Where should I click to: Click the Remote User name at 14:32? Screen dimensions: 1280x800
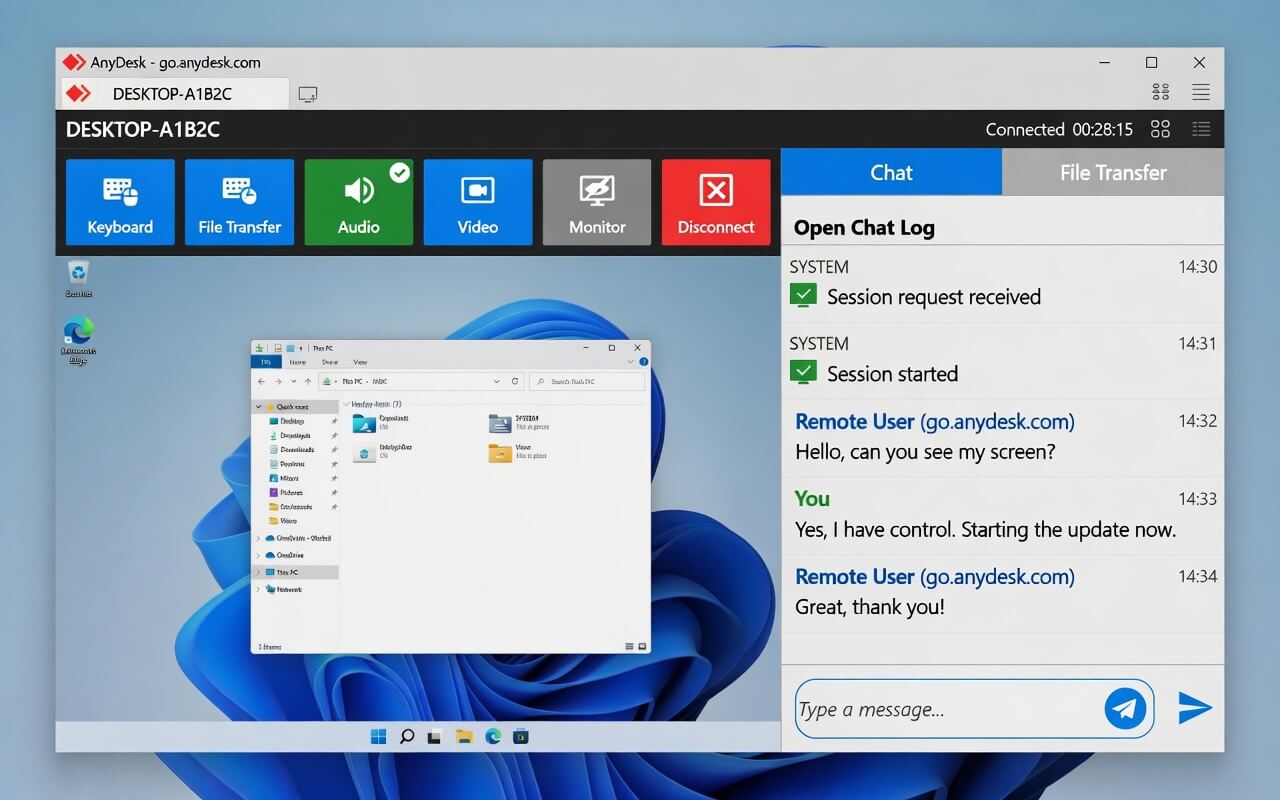pyautogui.click(x=855, y=421)
